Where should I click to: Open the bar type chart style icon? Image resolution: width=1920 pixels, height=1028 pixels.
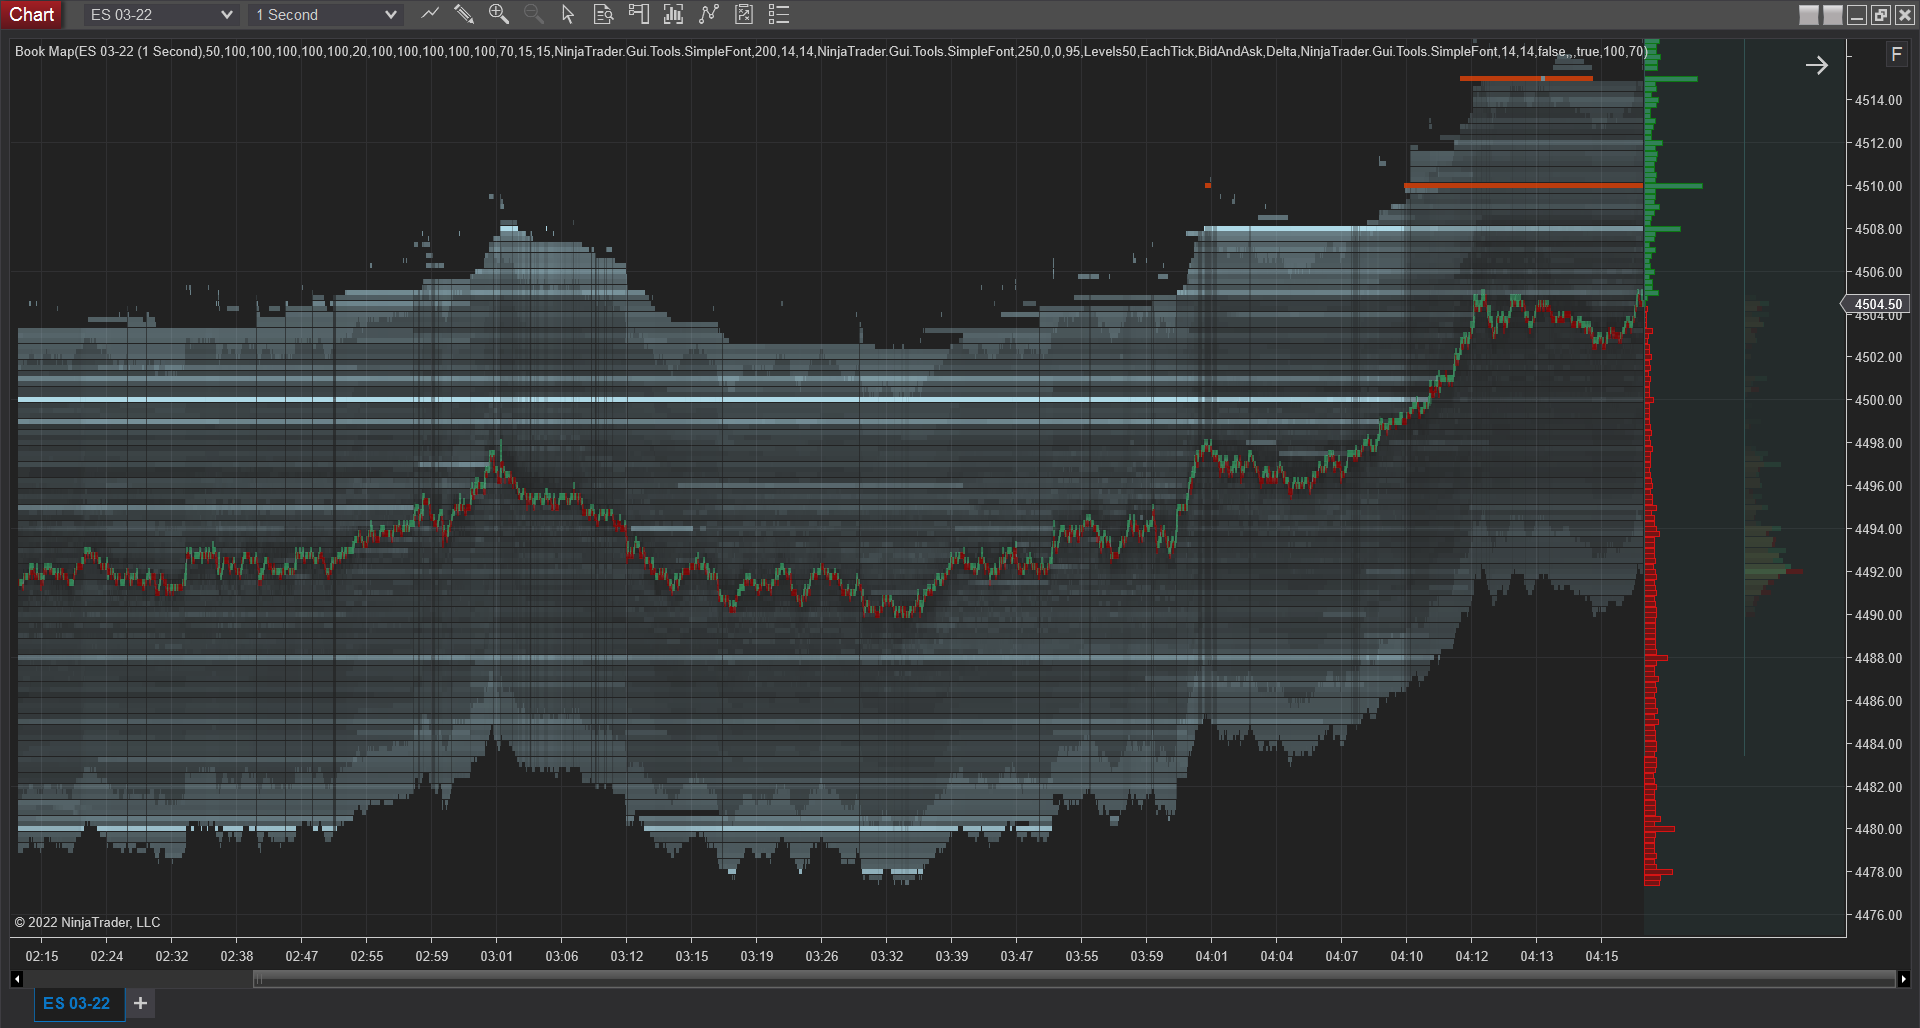click(x=430, y=14)
